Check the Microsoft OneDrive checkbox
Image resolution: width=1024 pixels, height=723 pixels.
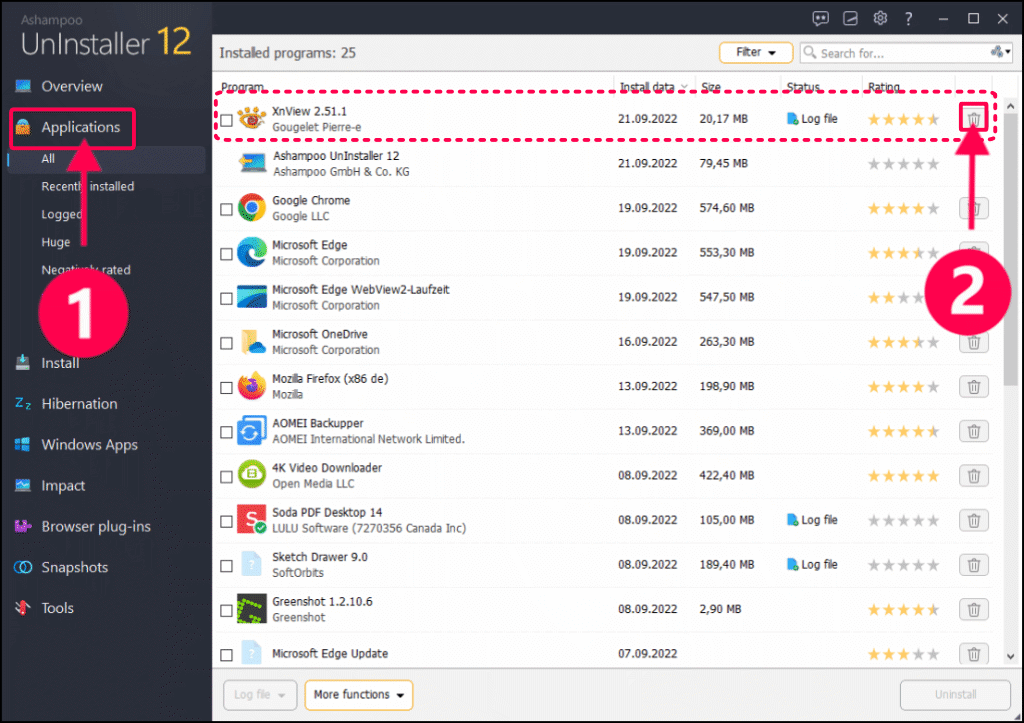pyautogui.click(x=227, y=343)
